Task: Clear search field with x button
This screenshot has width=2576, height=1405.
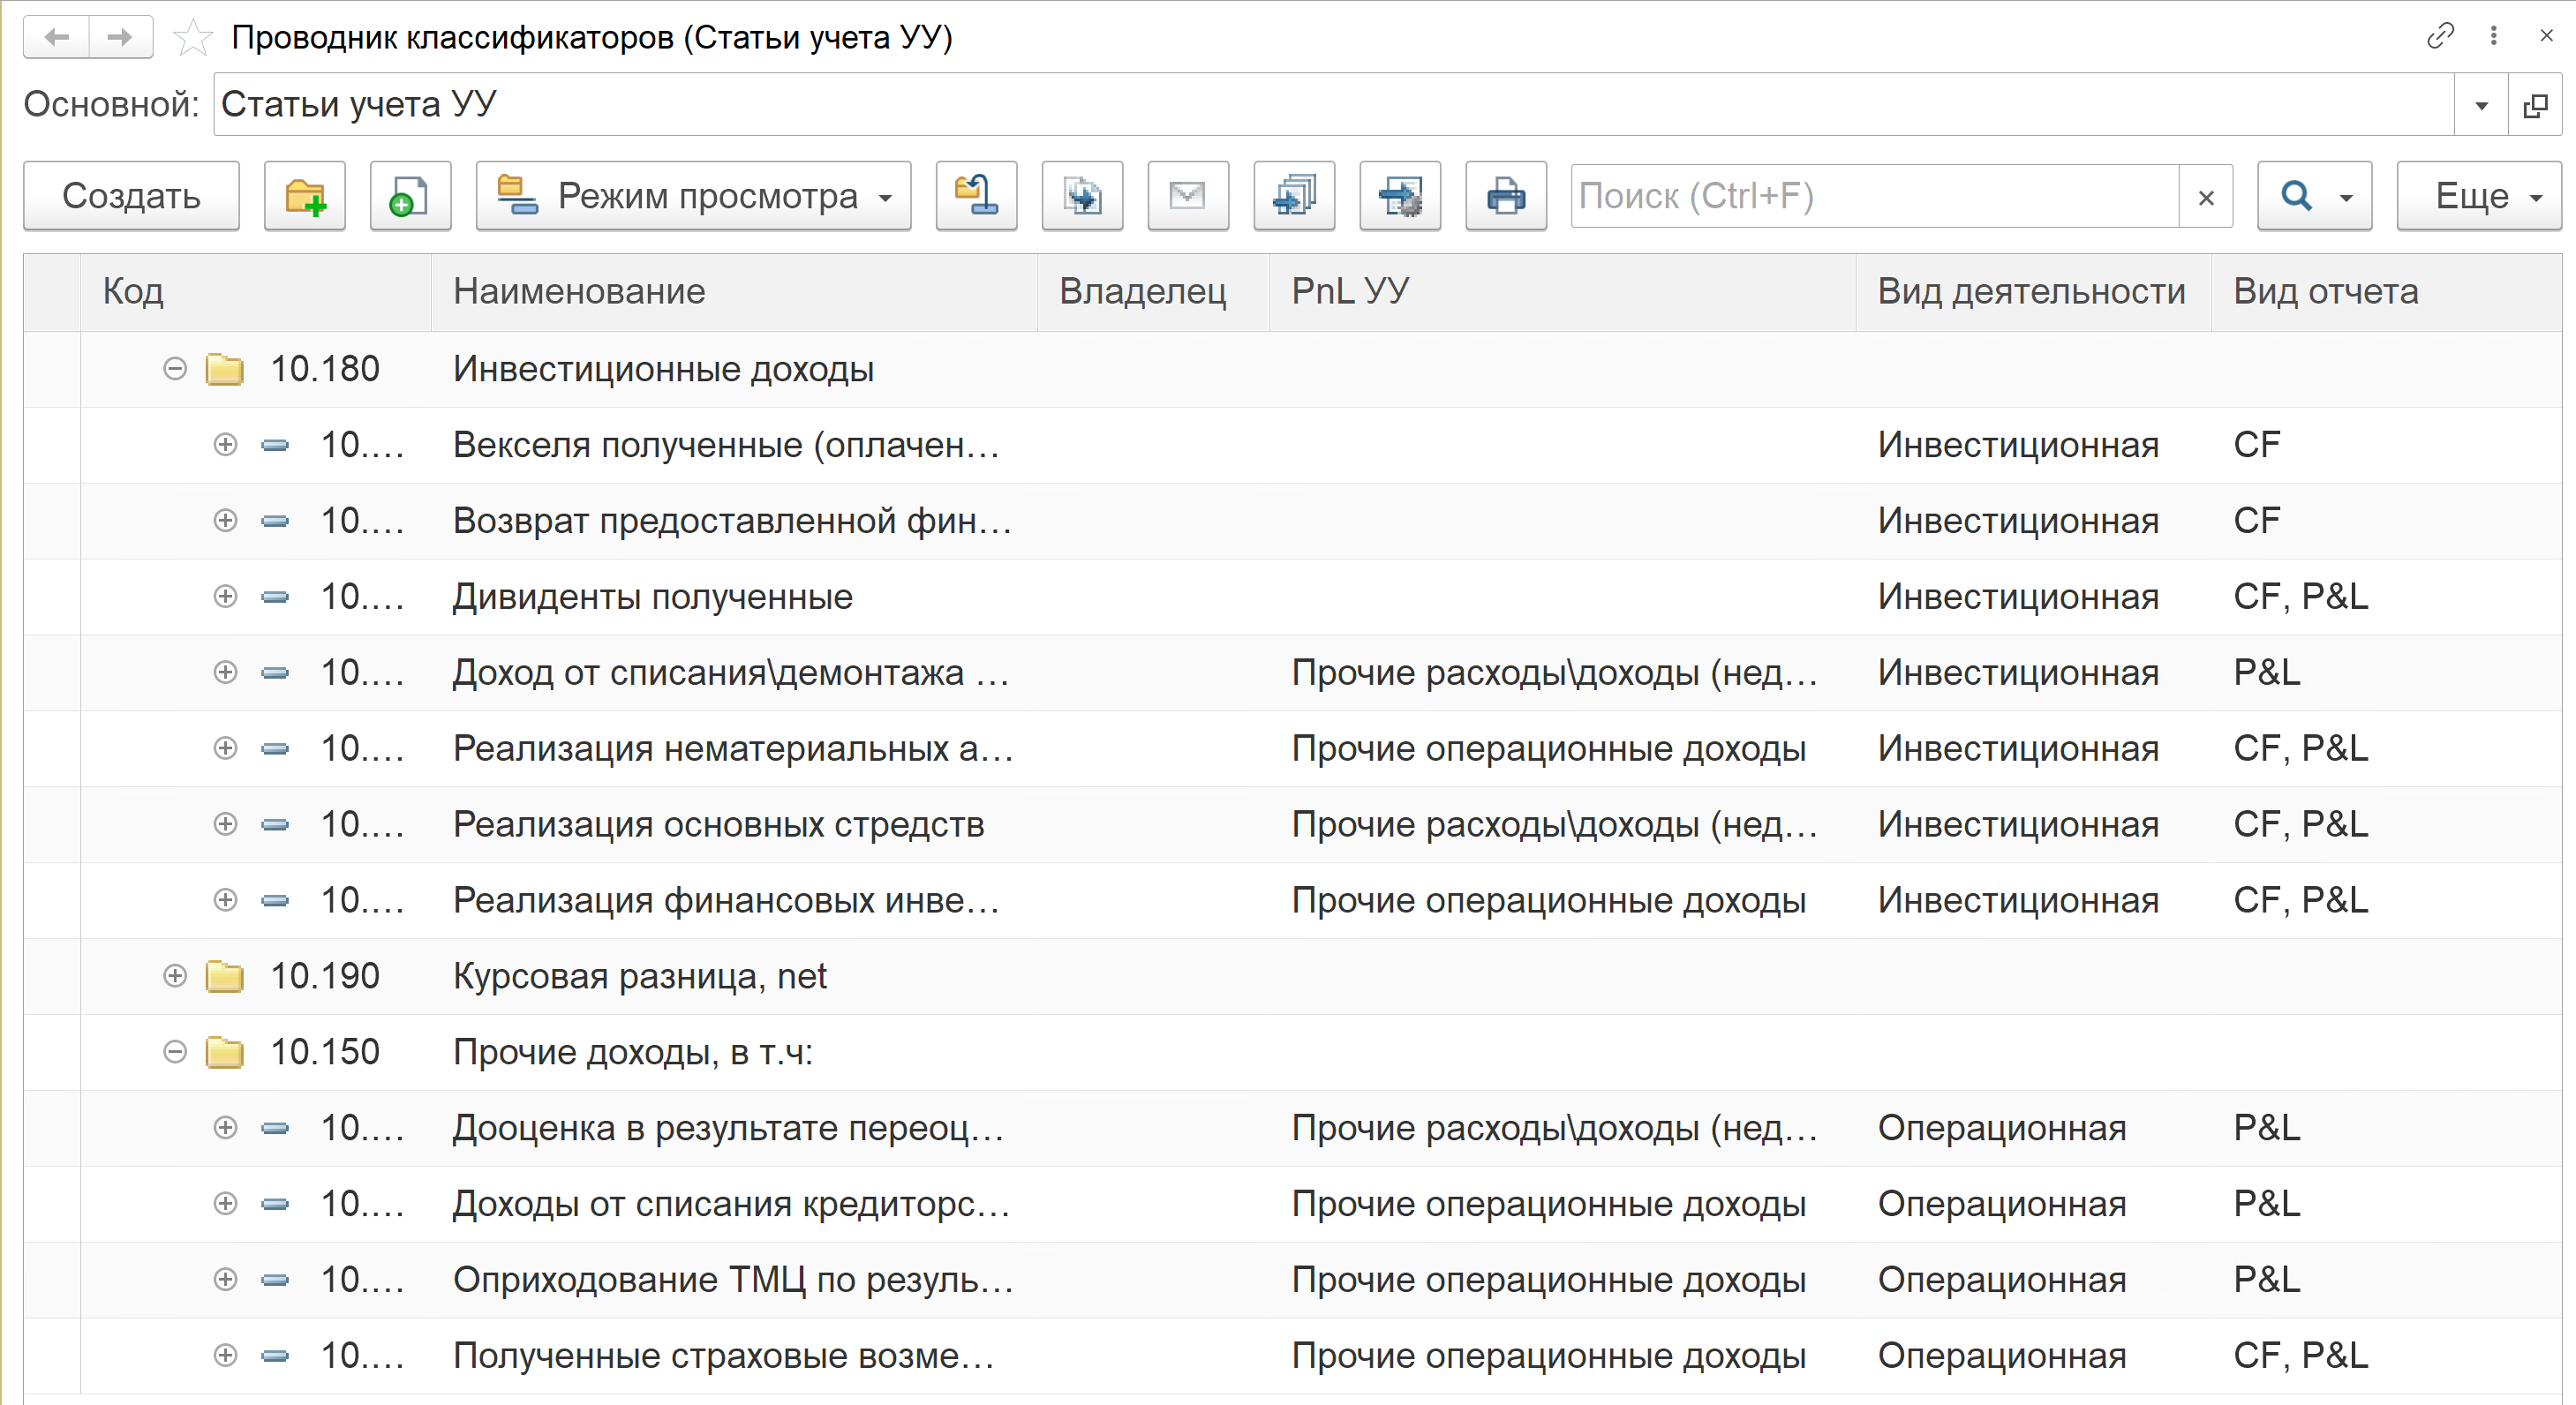Action: [2206, 197]
